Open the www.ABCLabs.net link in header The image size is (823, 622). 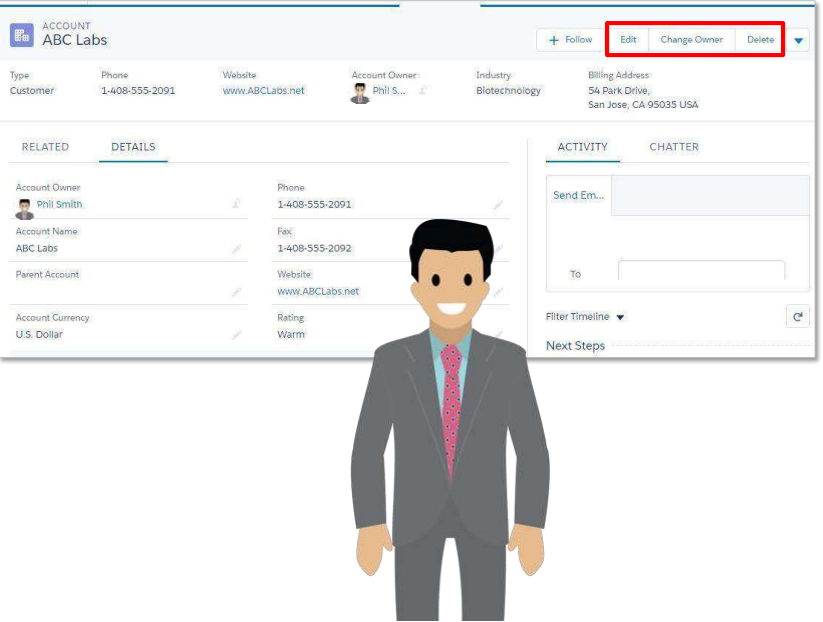[x=263, y=91]
